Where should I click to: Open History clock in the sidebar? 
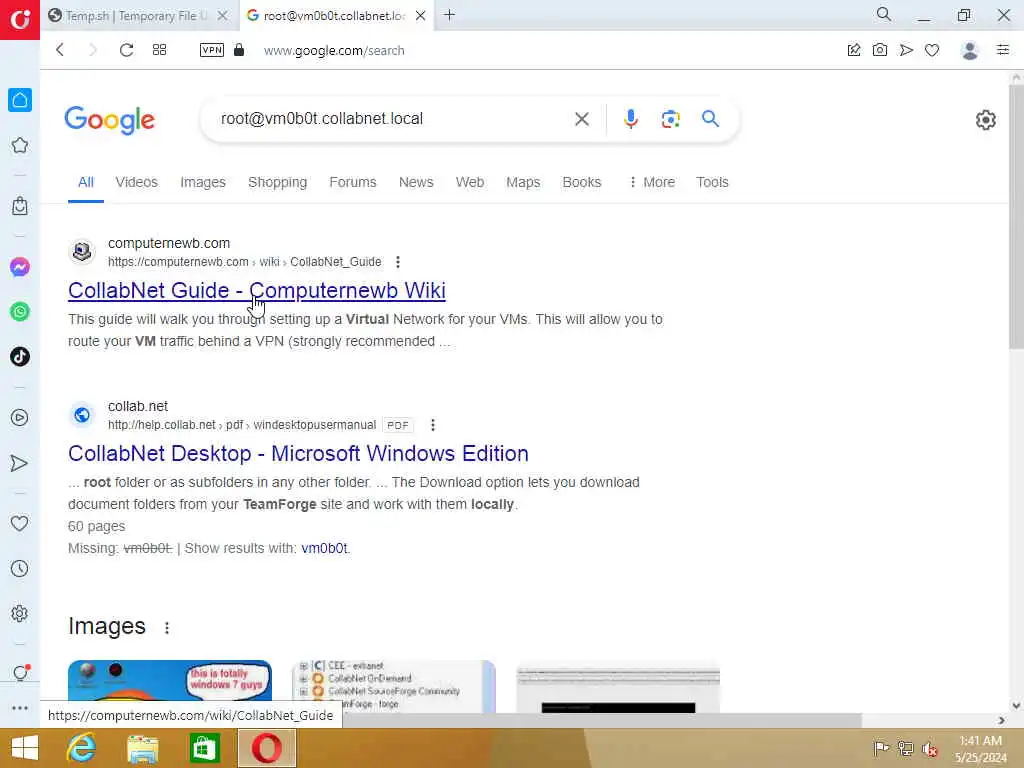(20, 568)
